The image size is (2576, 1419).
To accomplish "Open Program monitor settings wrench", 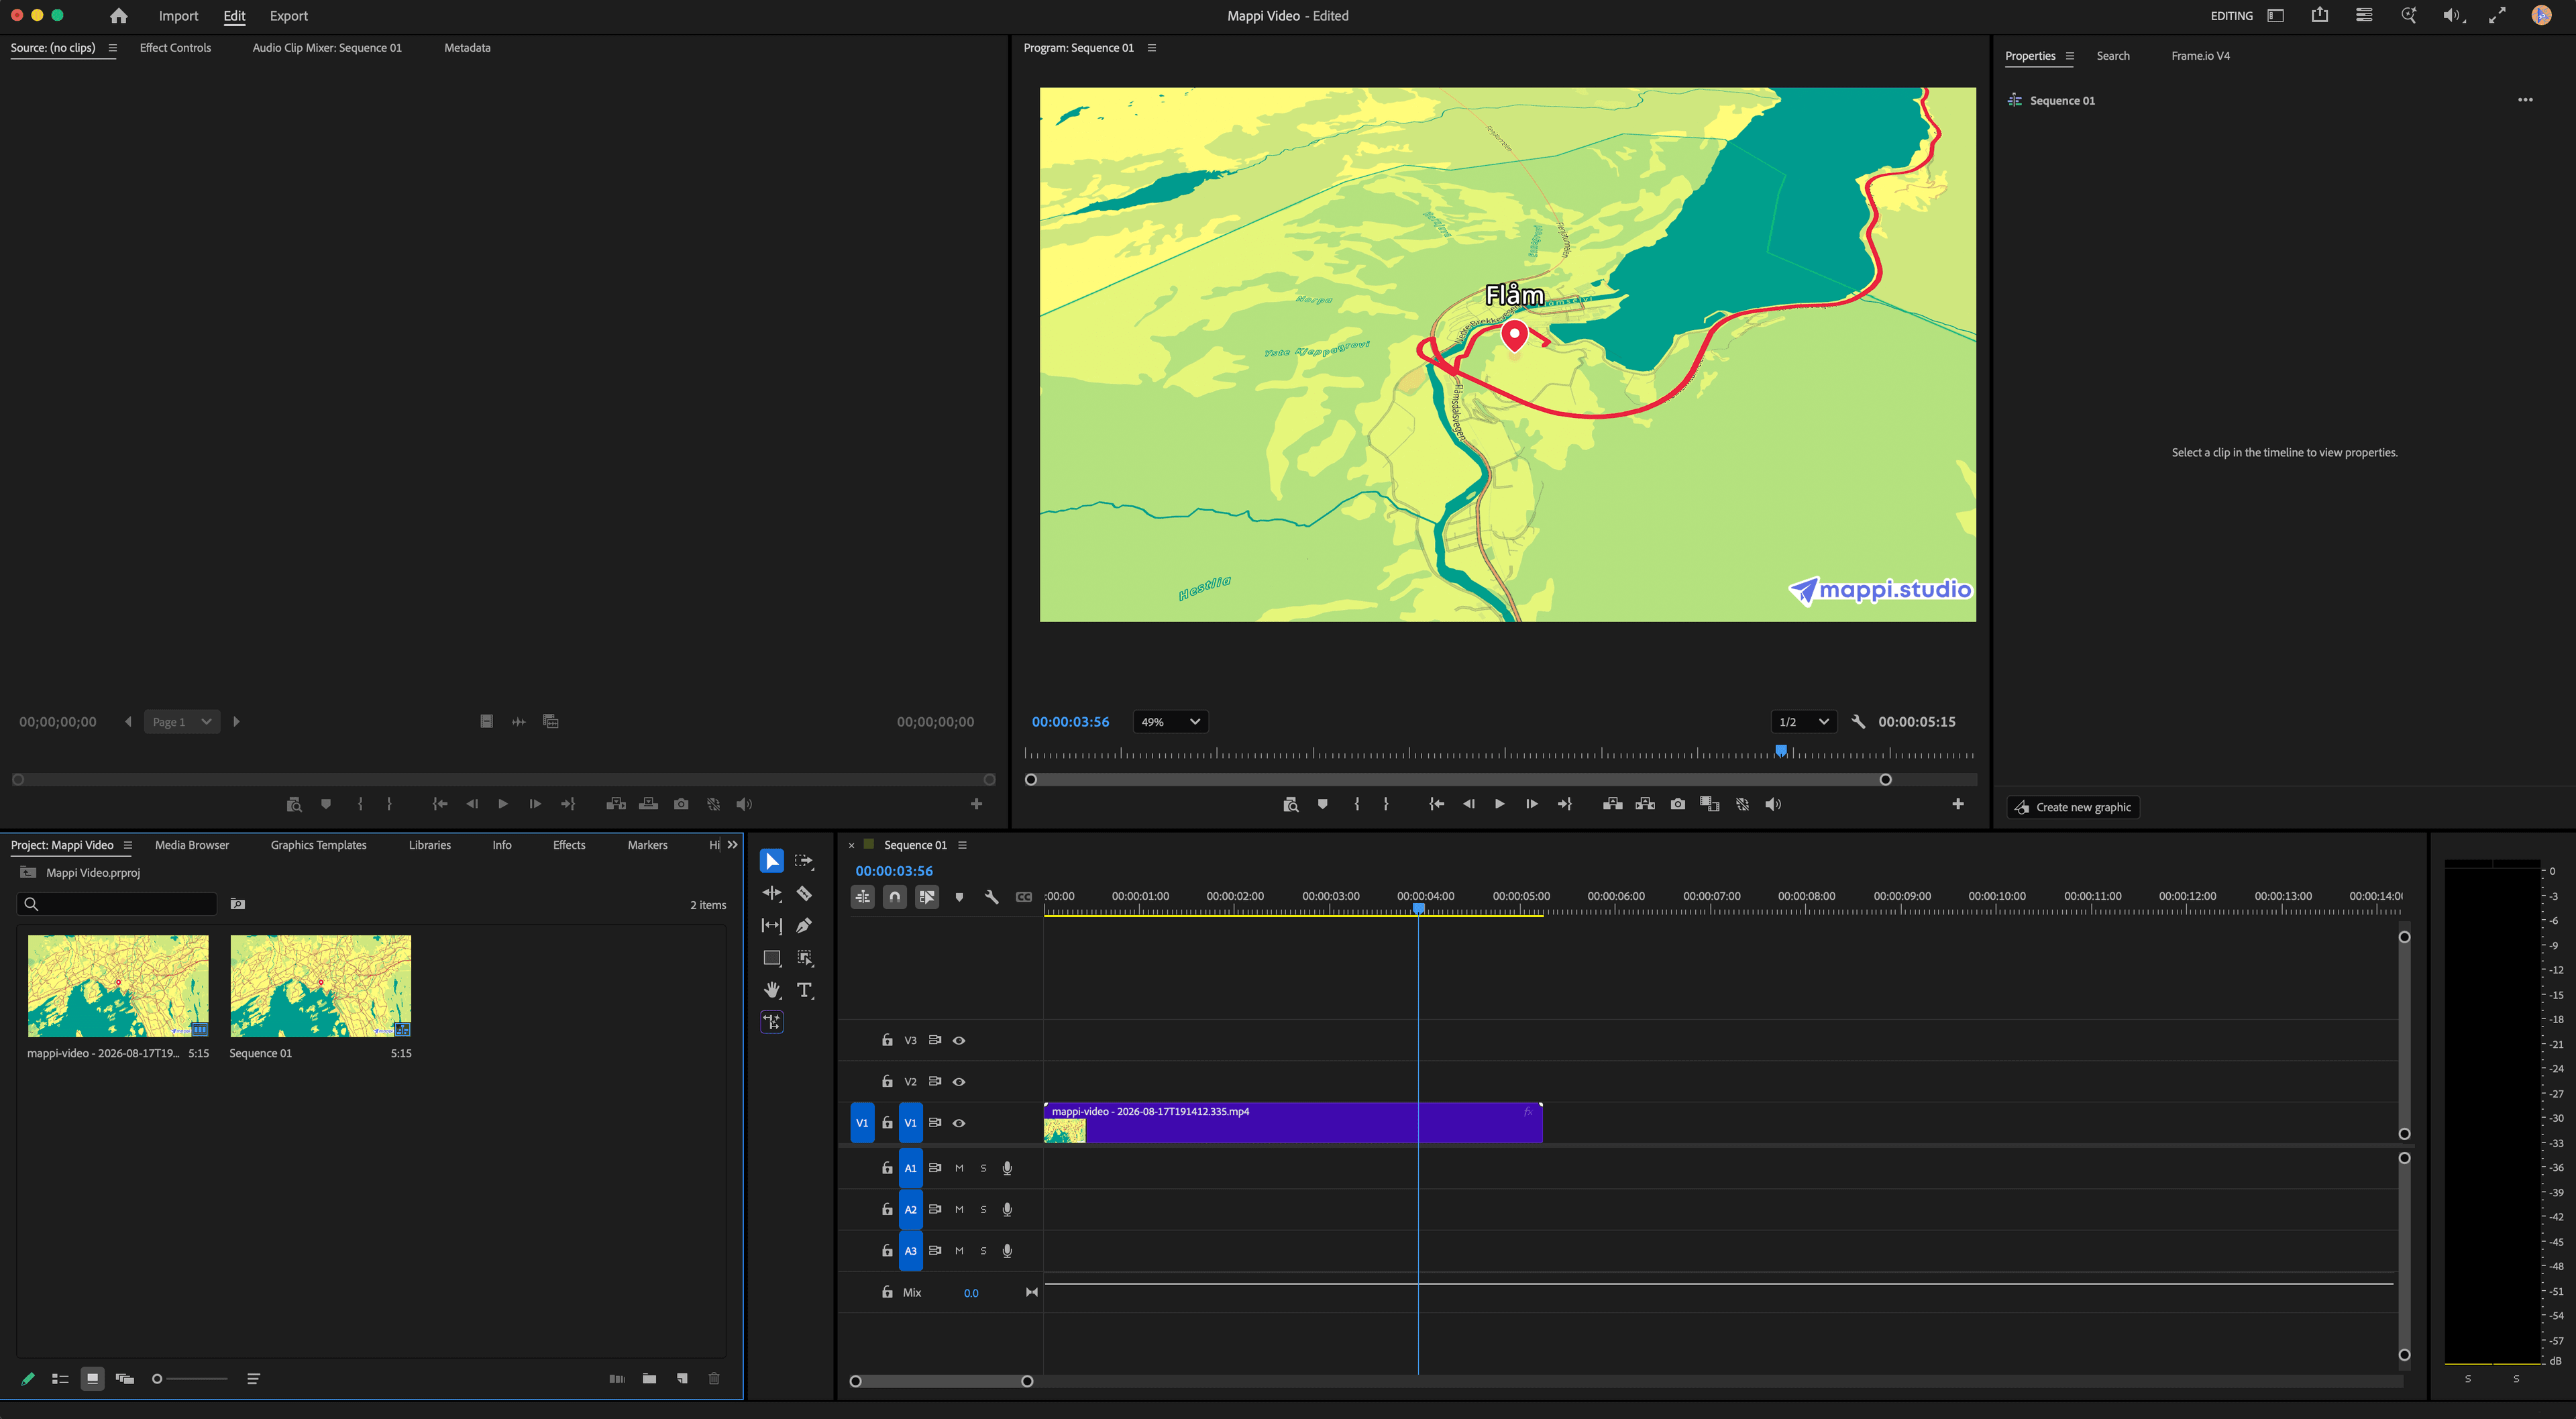I will pos(1858,721).
